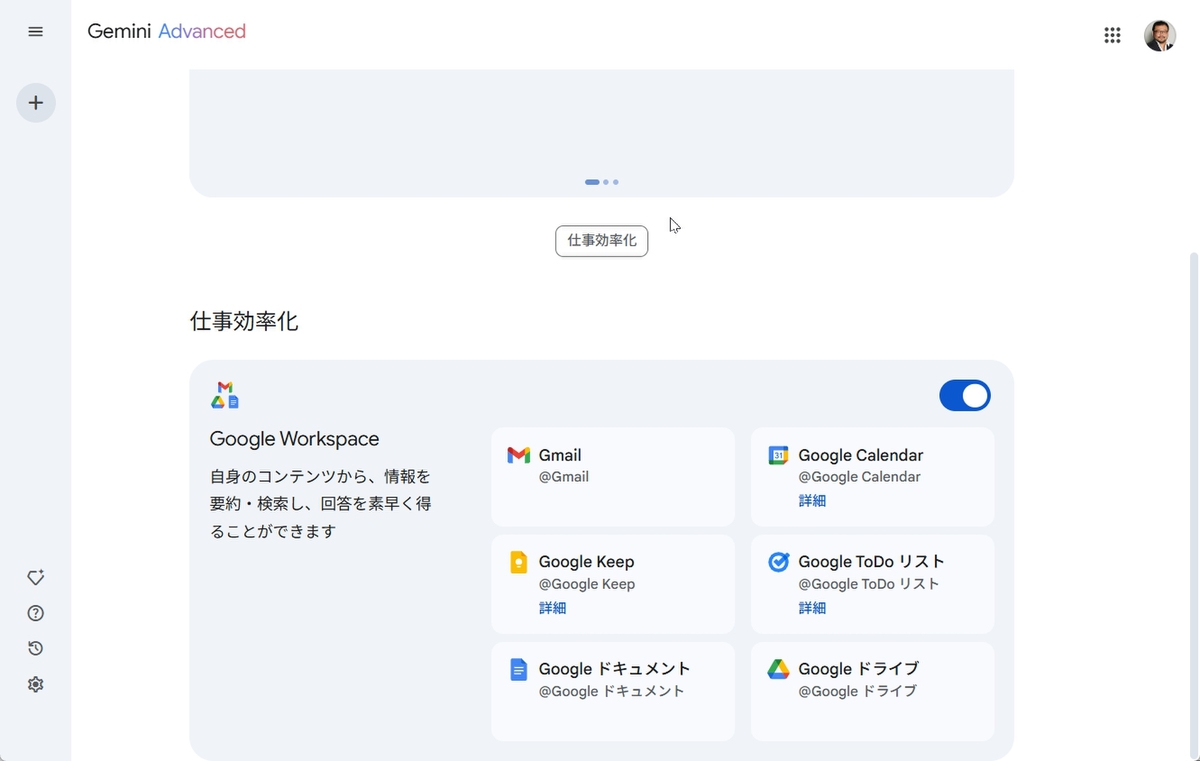This screenshot has width=1200, height=761.
Task: Open the Help question mark icon
Action: tap(36, 613)
